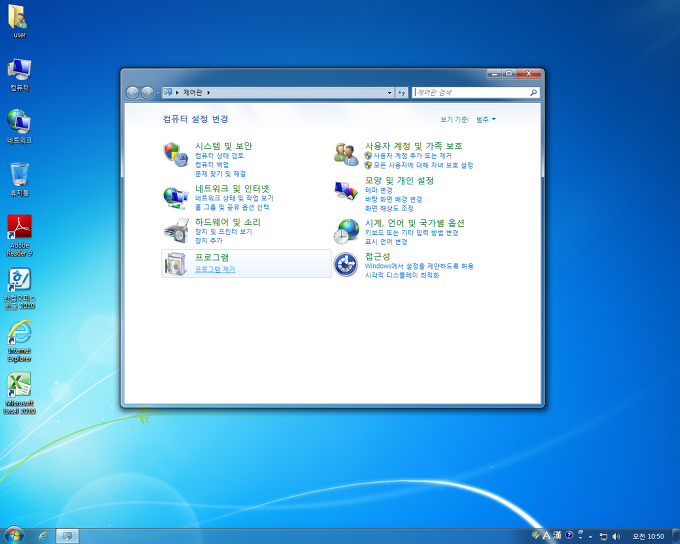The width and height of the screenshot is (680, 544).
Task: Click the 화면 해상도 조정 link
Action: click(x=389, y=208)
